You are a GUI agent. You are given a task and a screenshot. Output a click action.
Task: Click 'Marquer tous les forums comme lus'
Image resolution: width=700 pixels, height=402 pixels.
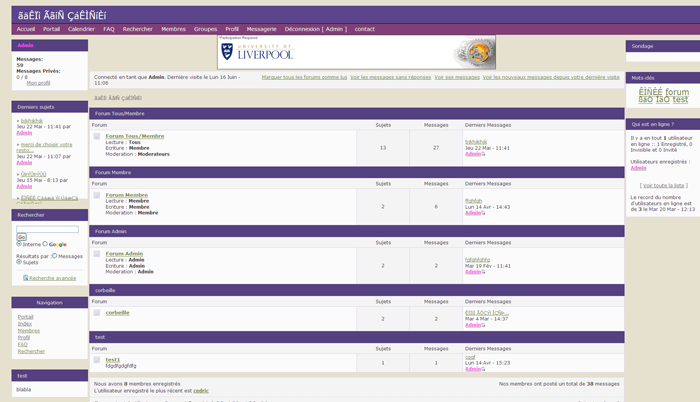pyautogui.click(x=304, y=77)
